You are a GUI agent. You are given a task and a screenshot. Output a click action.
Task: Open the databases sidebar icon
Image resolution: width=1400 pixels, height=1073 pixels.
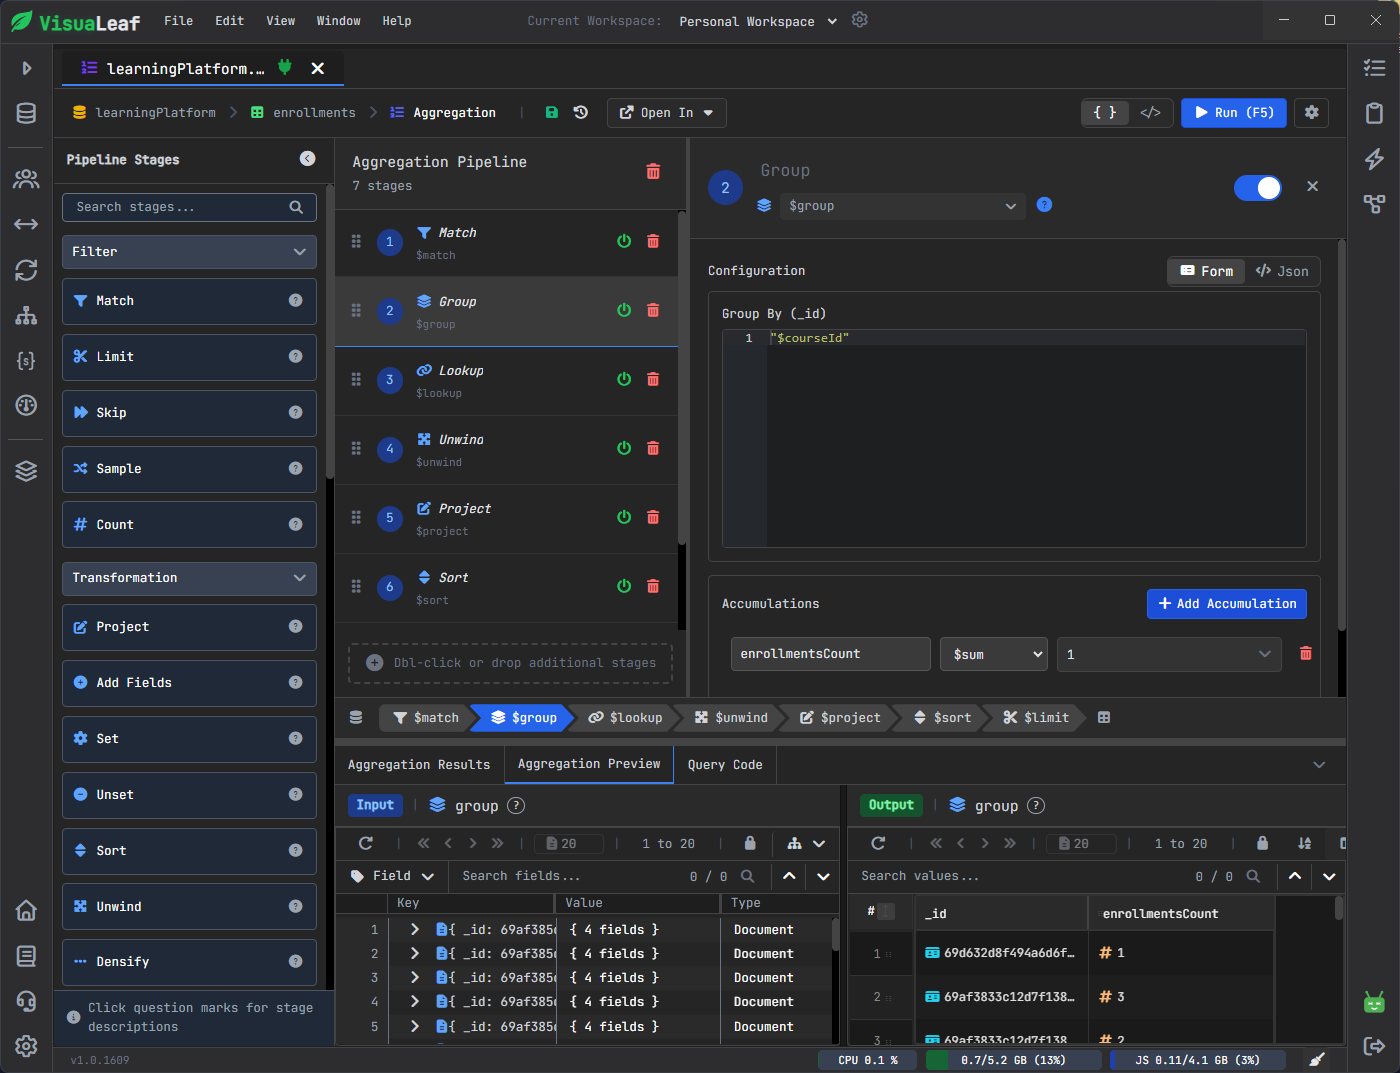click(x=26, y=113)
